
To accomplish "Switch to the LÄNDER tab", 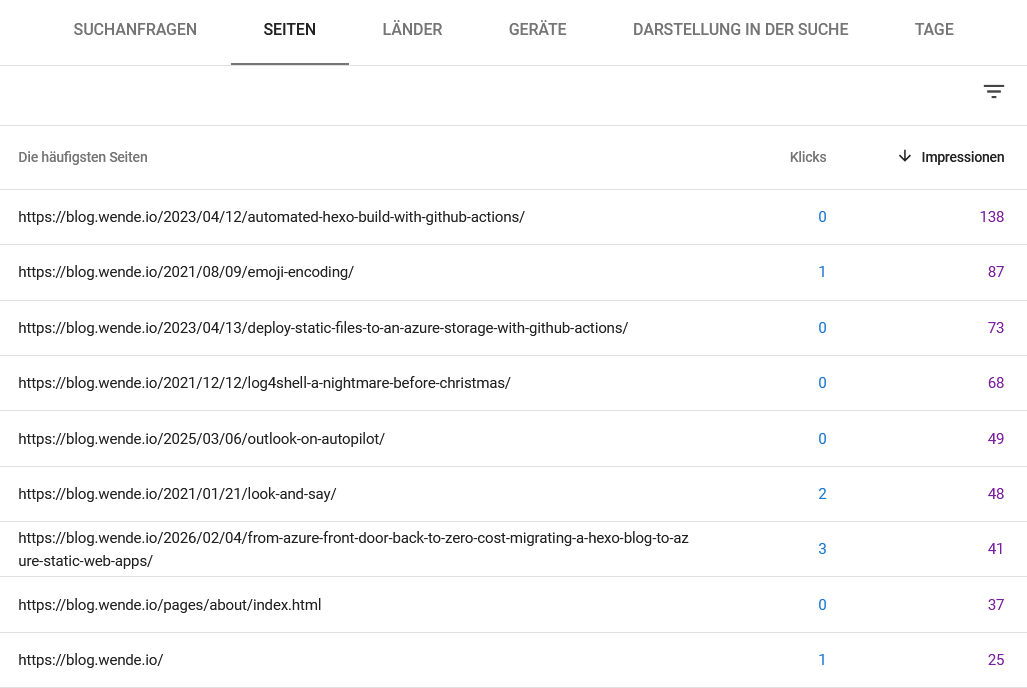I will coord(411,29).
